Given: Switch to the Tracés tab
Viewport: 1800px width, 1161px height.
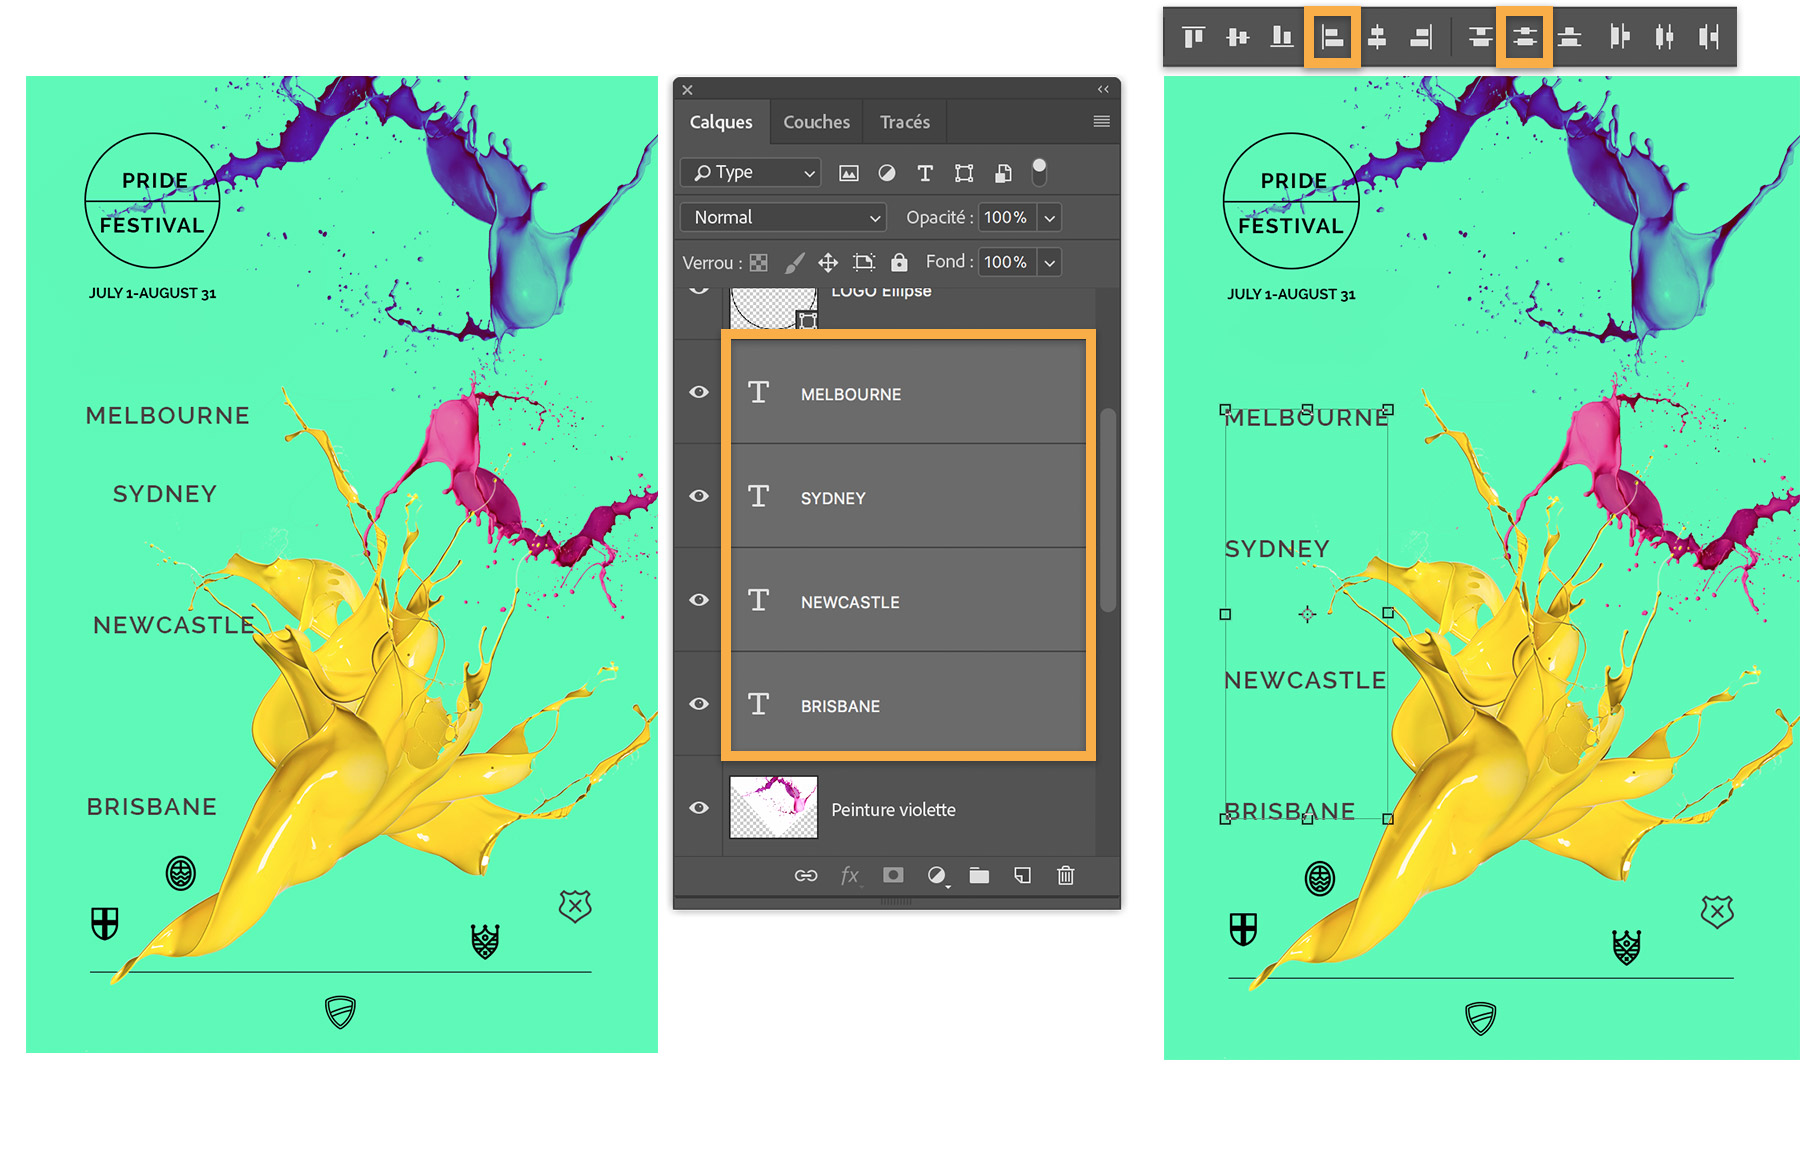Looking at the screenshot, I should pyautogui.click(x=904, y=121).
